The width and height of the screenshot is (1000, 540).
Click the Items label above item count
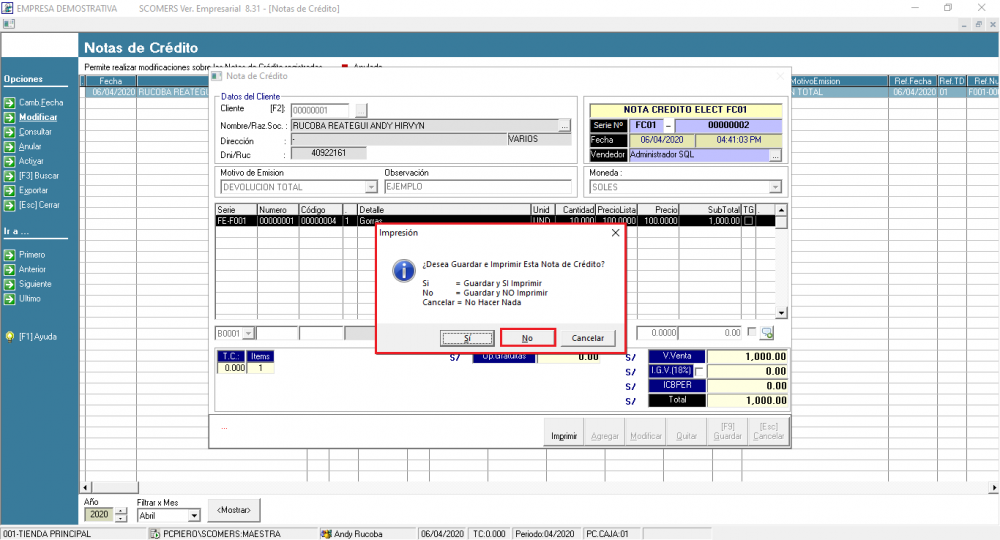coord(260,356)
